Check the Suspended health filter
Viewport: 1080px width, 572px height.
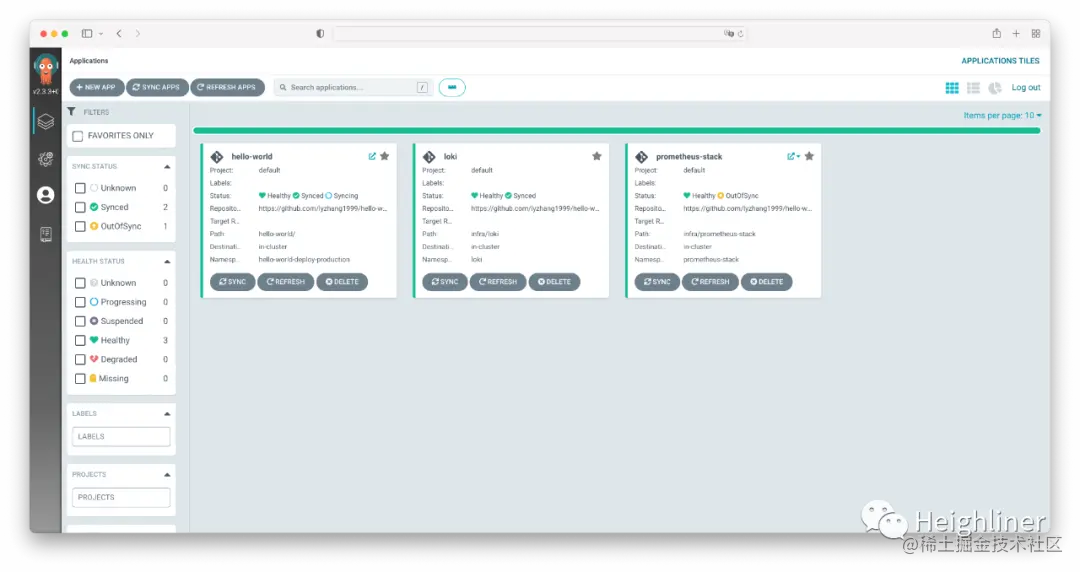click(80, 321)
